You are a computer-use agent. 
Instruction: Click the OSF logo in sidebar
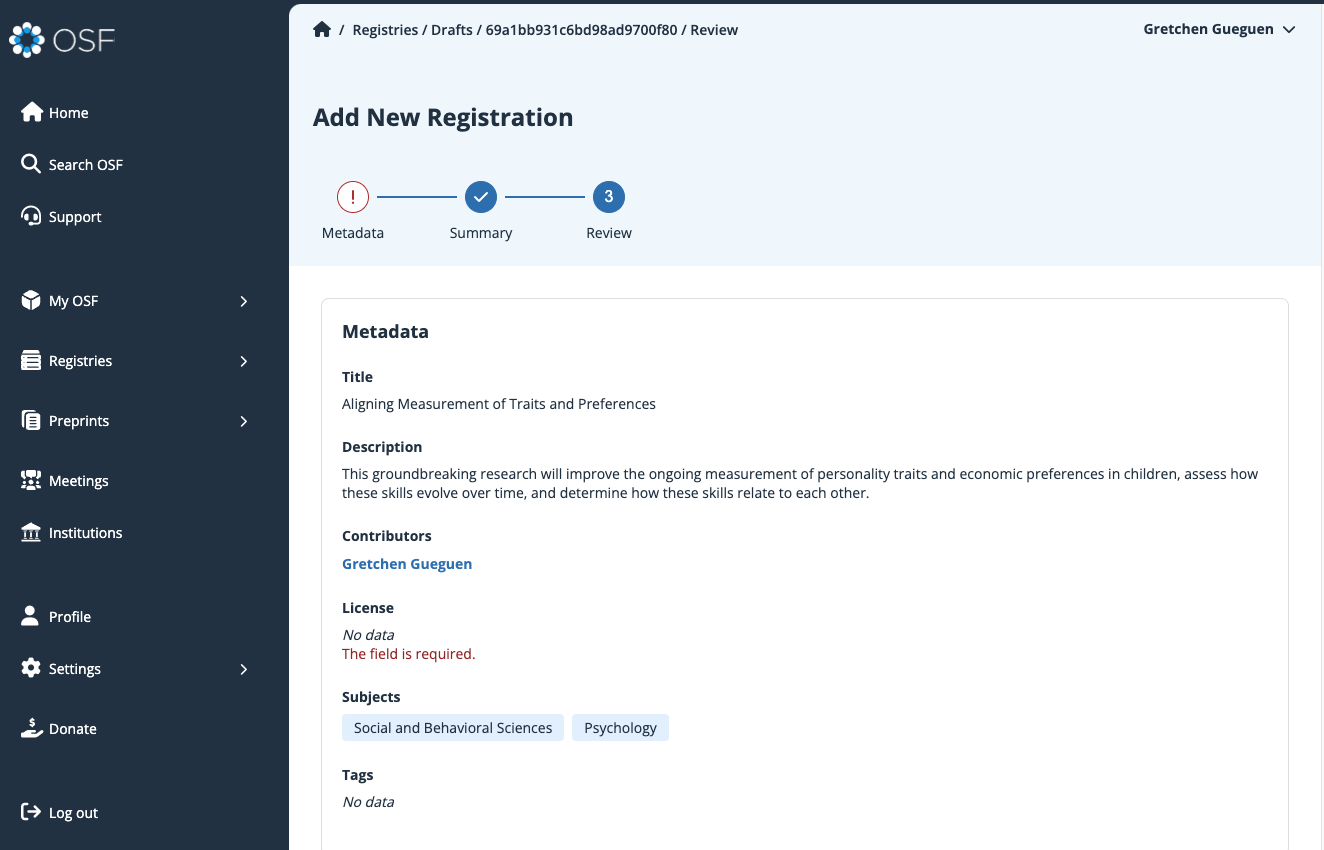pyautogui.click(x=62, y=40)
